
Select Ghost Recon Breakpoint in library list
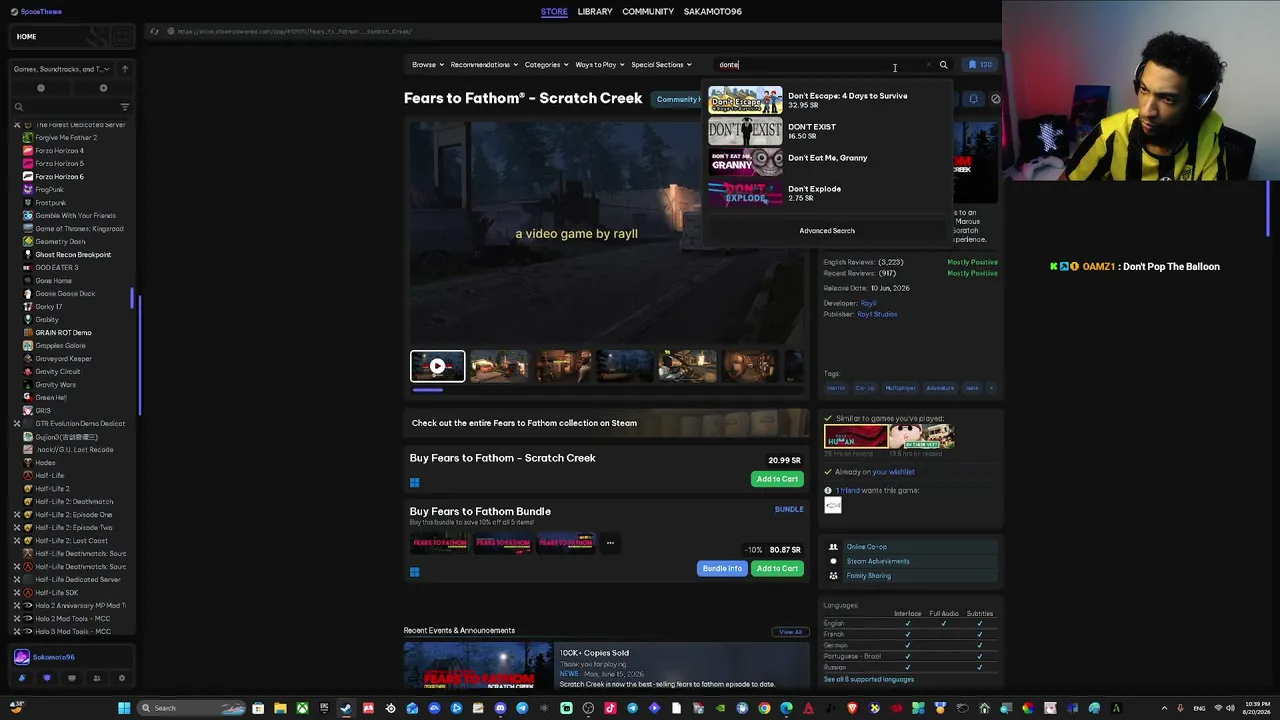click(73, 255)
